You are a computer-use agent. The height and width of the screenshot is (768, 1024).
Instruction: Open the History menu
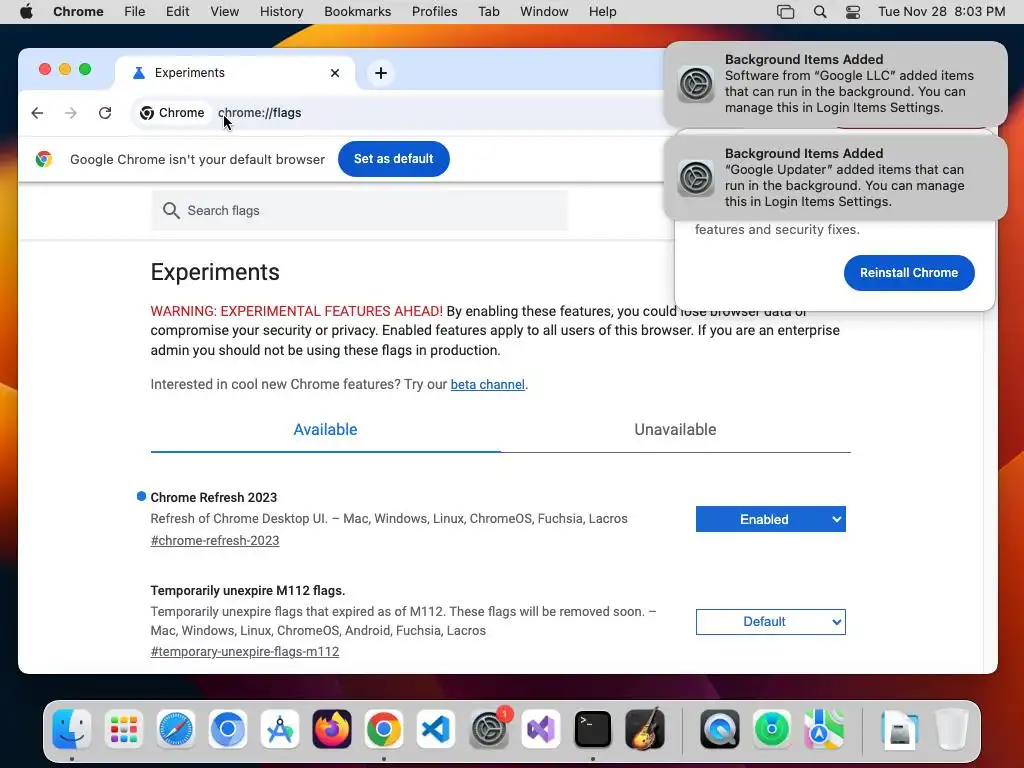[x=281, y=12]
